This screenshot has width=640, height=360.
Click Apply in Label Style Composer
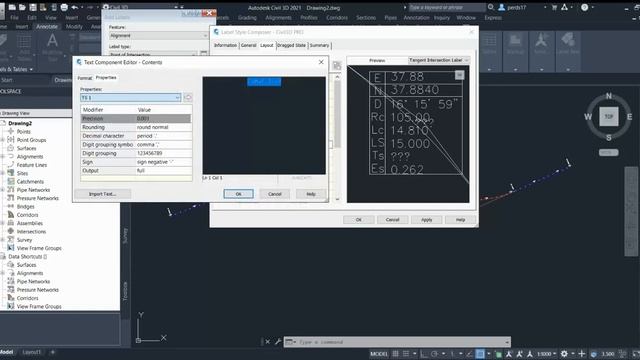click(x=427, y=220)
